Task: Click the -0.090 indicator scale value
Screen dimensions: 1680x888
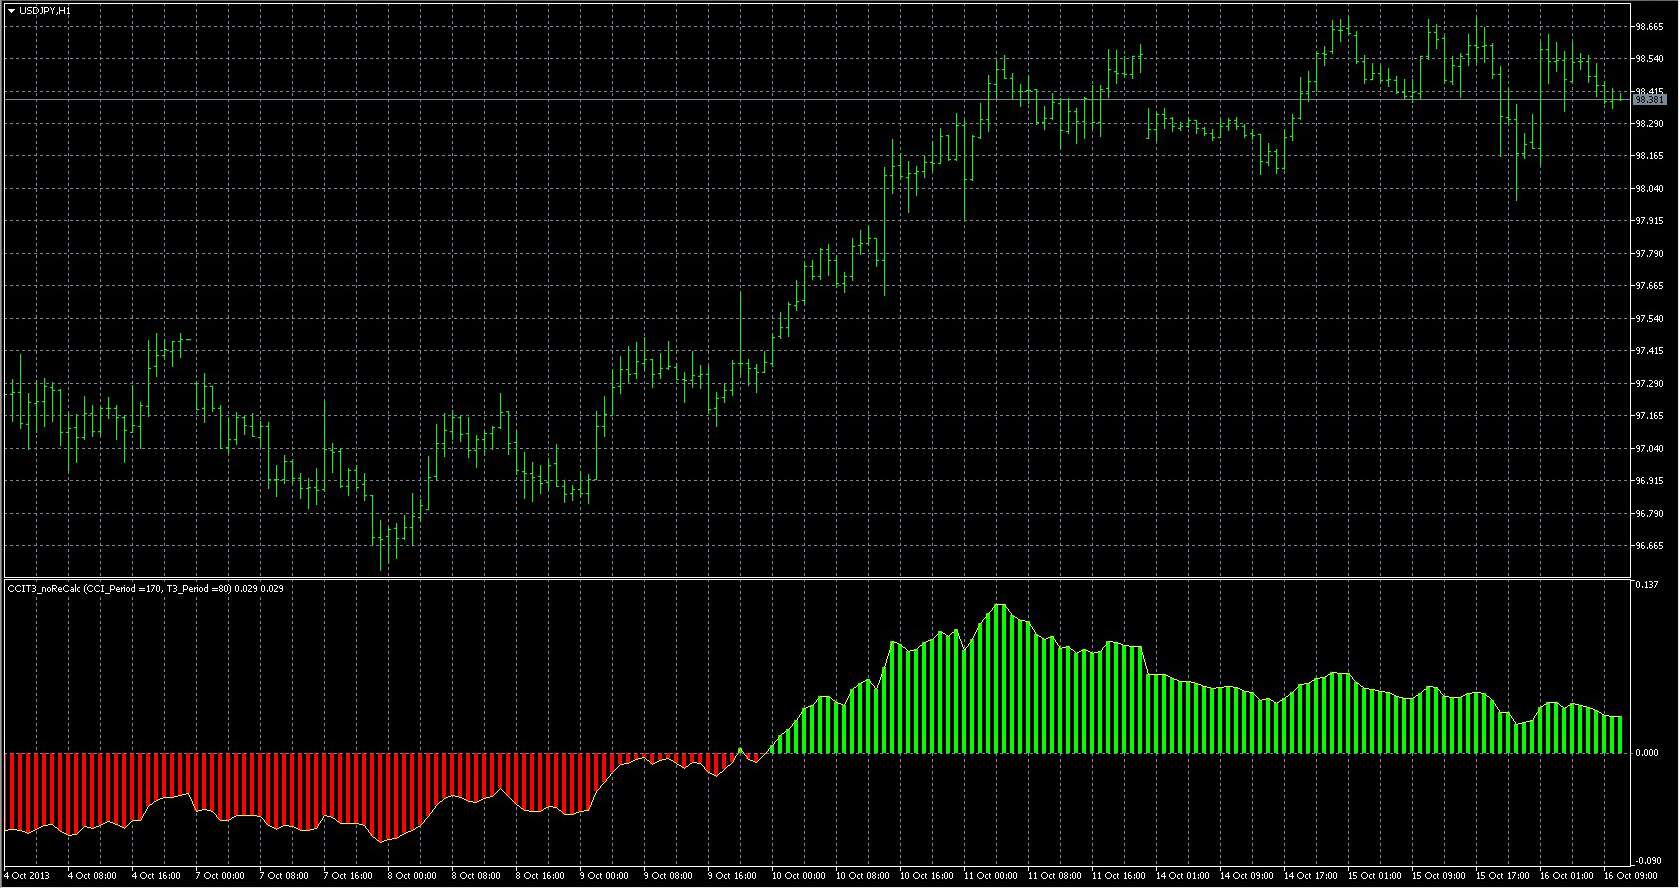Action: point(1646,861)
